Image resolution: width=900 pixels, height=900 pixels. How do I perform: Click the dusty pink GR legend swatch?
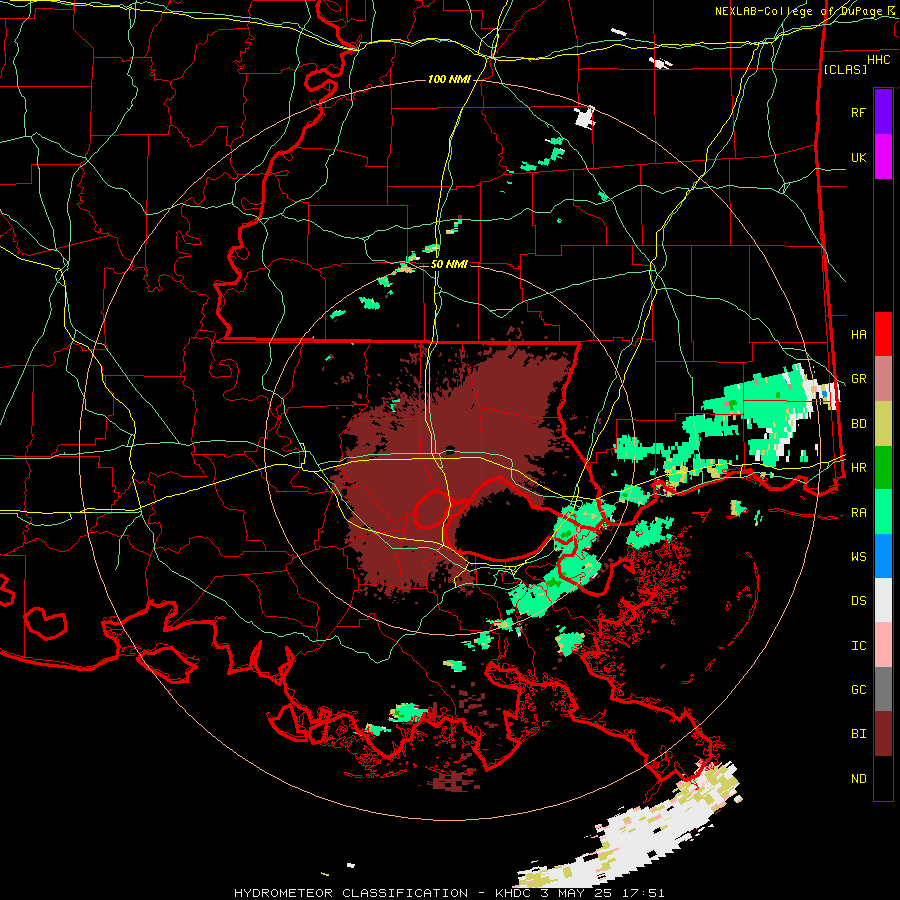pyautogui.click(x=883, y=379)
